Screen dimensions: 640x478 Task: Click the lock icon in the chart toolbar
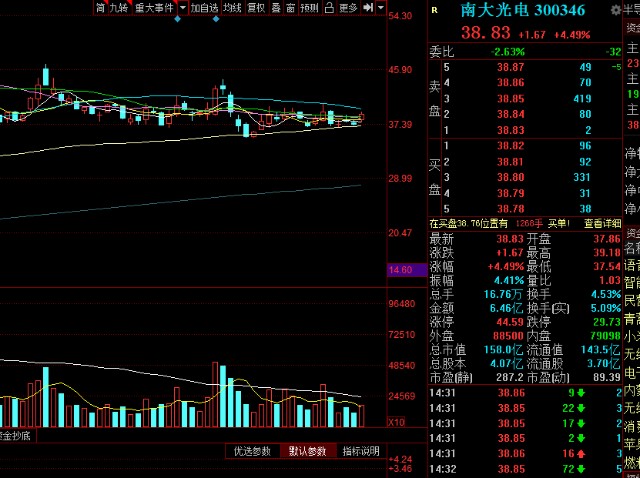click(329, 7)
